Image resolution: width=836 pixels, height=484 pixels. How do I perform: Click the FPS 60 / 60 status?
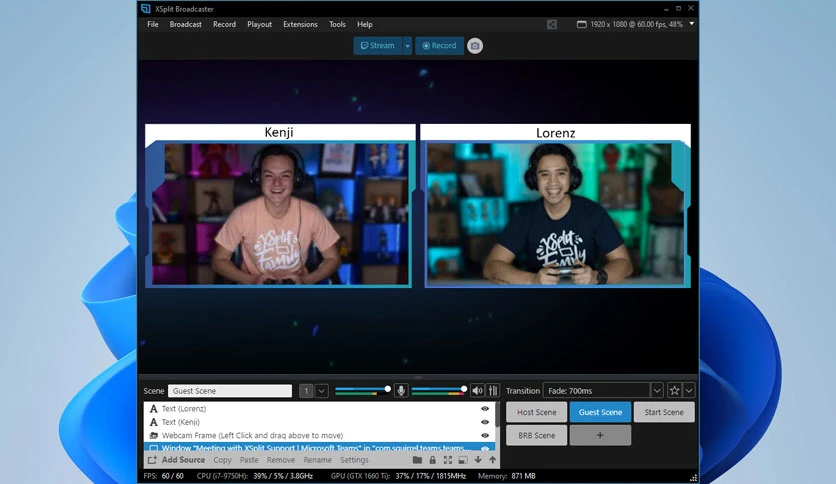[163, 475]
